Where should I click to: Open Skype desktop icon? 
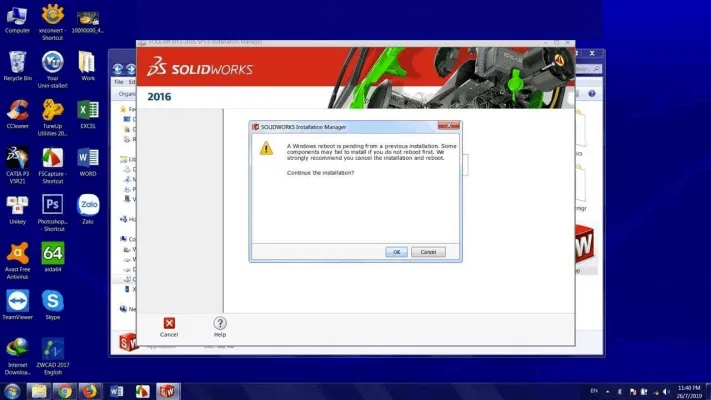pyautogui.click(x=53, y=305)
